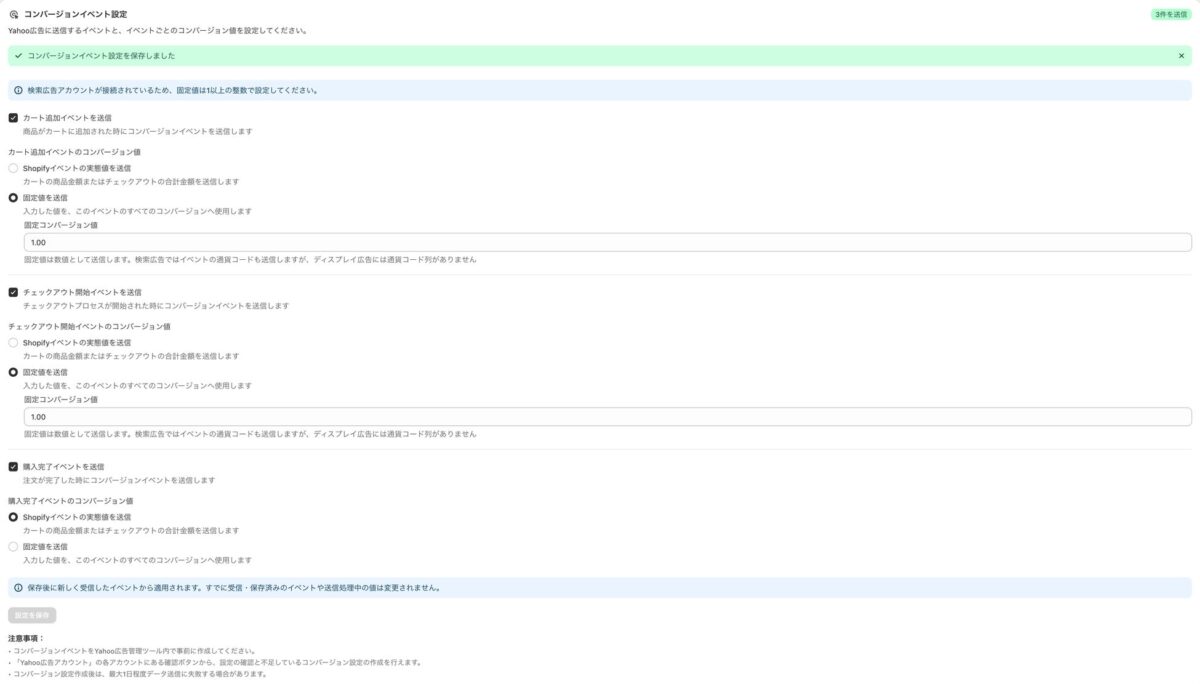Click the カート追加イベントを送信 label text
The width and height of the screenshot is (1200, 684).
pyautogui.click(x=67, y=118)
